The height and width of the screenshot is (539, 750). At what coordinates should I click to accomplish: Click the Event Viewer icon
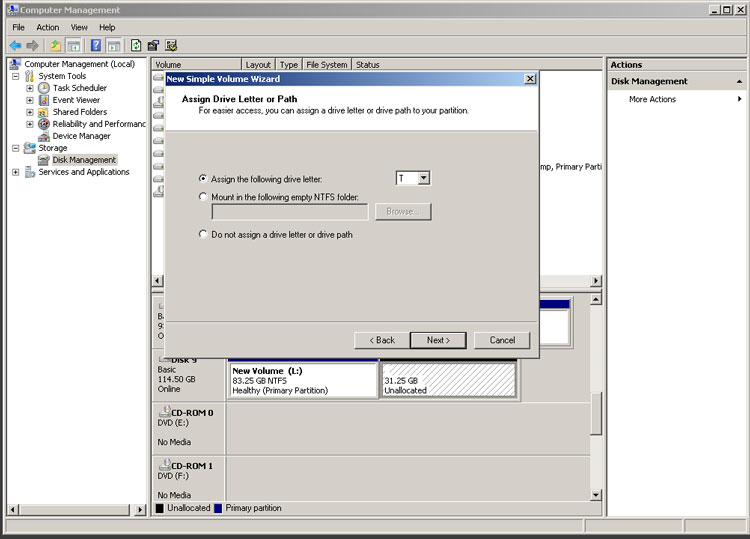[44, 100]
